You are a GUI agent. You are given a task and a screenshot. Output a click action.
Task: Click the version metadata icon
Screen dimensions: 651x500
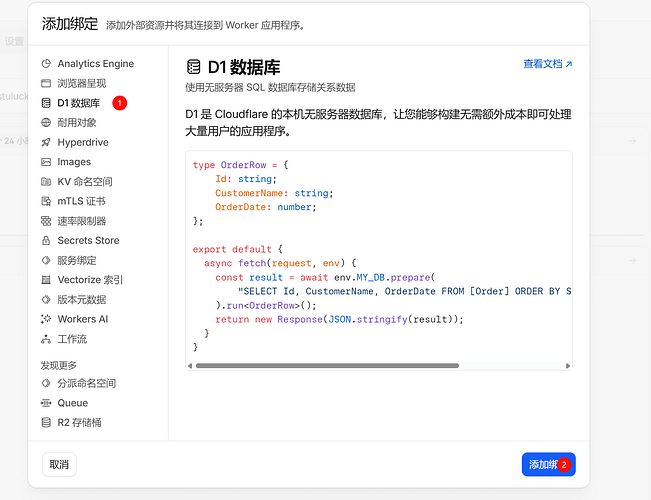point(46,299)
